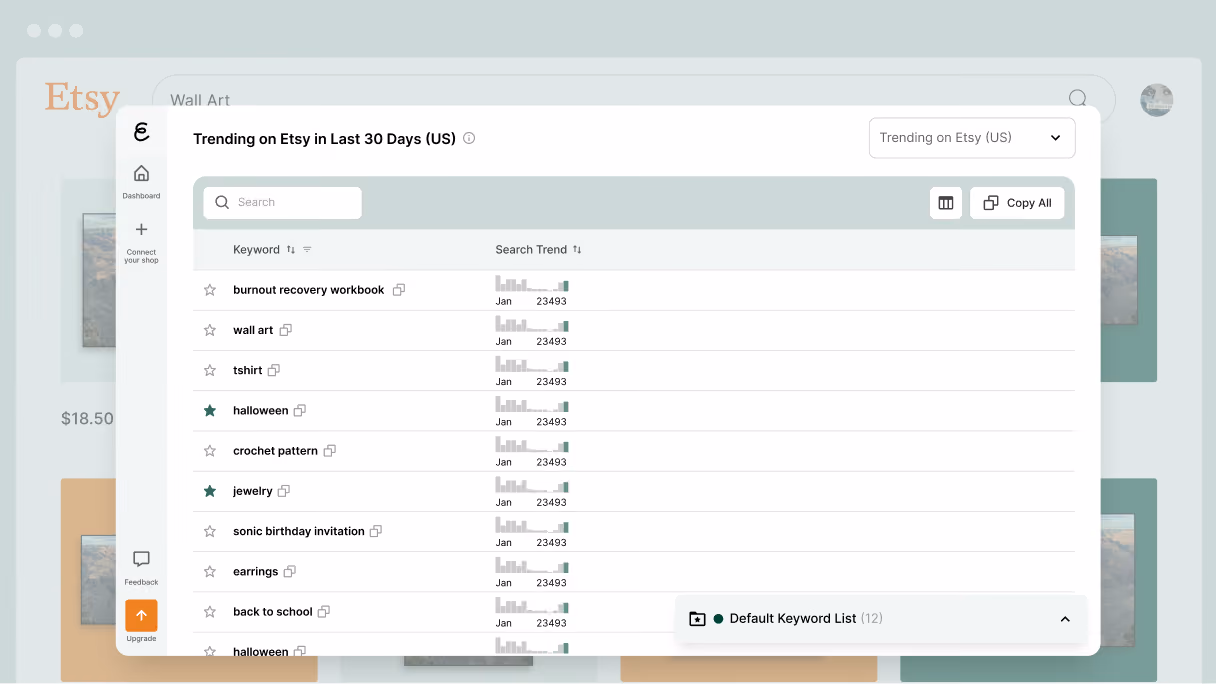Copy the 'crochet pattern' keyword

(330, 451)
